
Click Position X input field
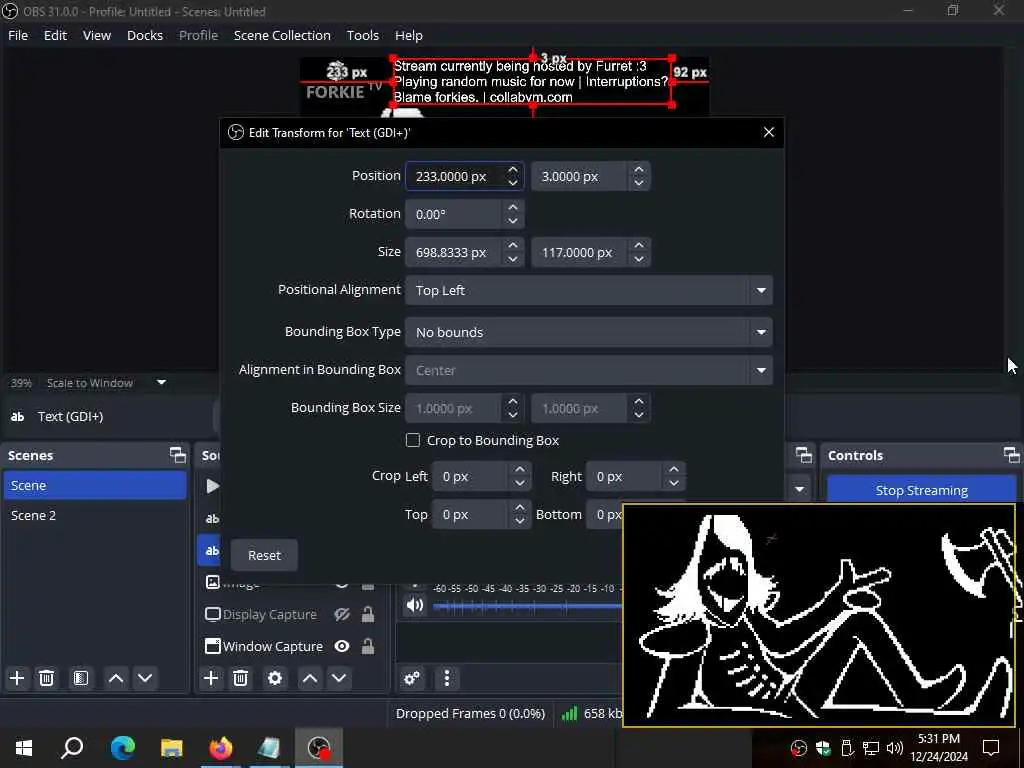(455, 176)
